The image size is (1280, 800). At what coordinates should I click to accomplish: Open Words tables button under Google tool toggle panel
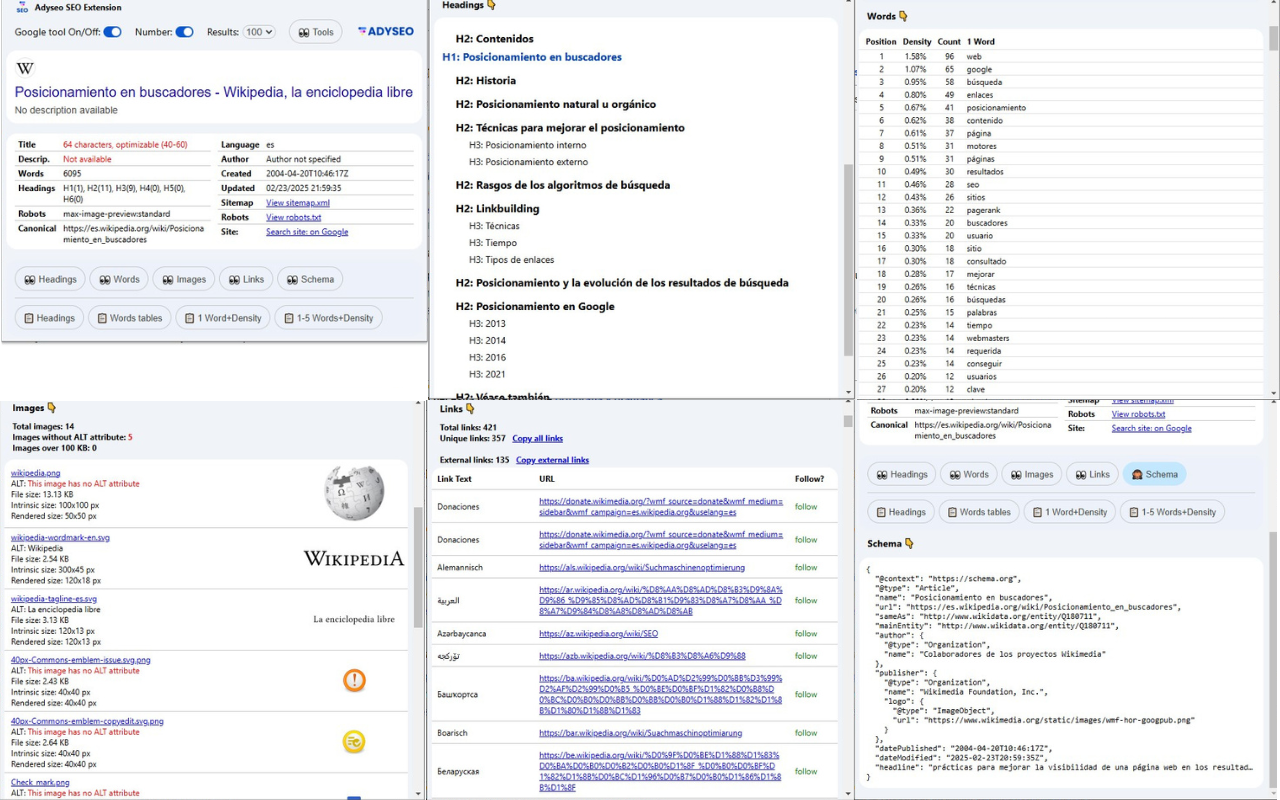click(129, 318)
